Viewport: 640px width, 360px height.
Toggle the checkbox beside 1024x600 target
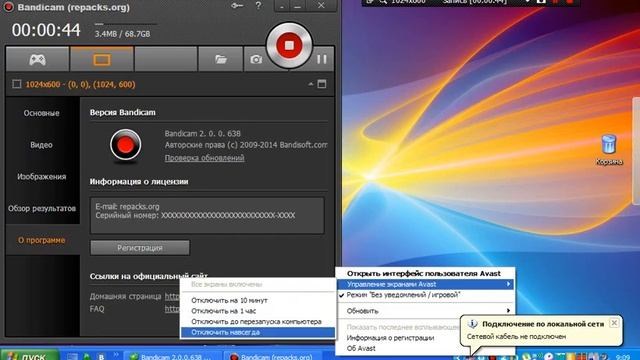17,84
